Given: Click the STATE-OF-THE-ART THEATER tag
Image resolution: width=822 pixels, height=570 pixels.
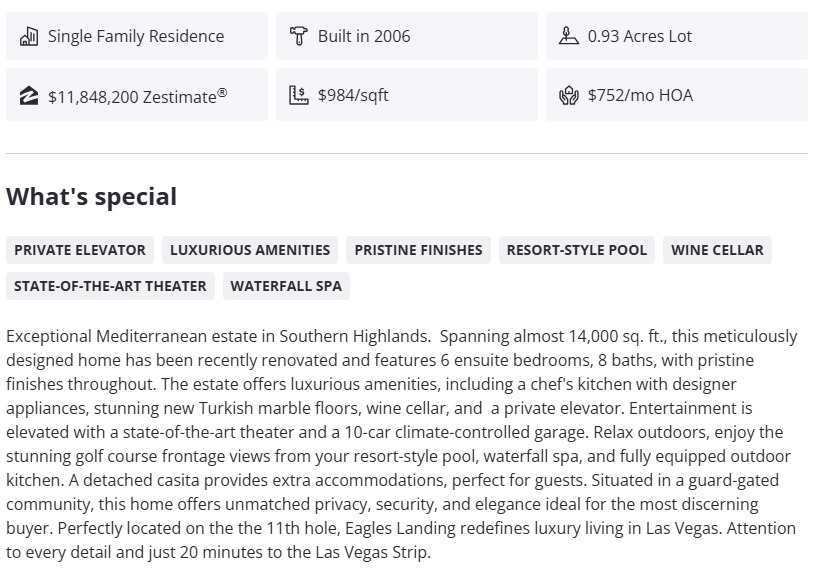Looking at the screenshot, I should point(110,286).
